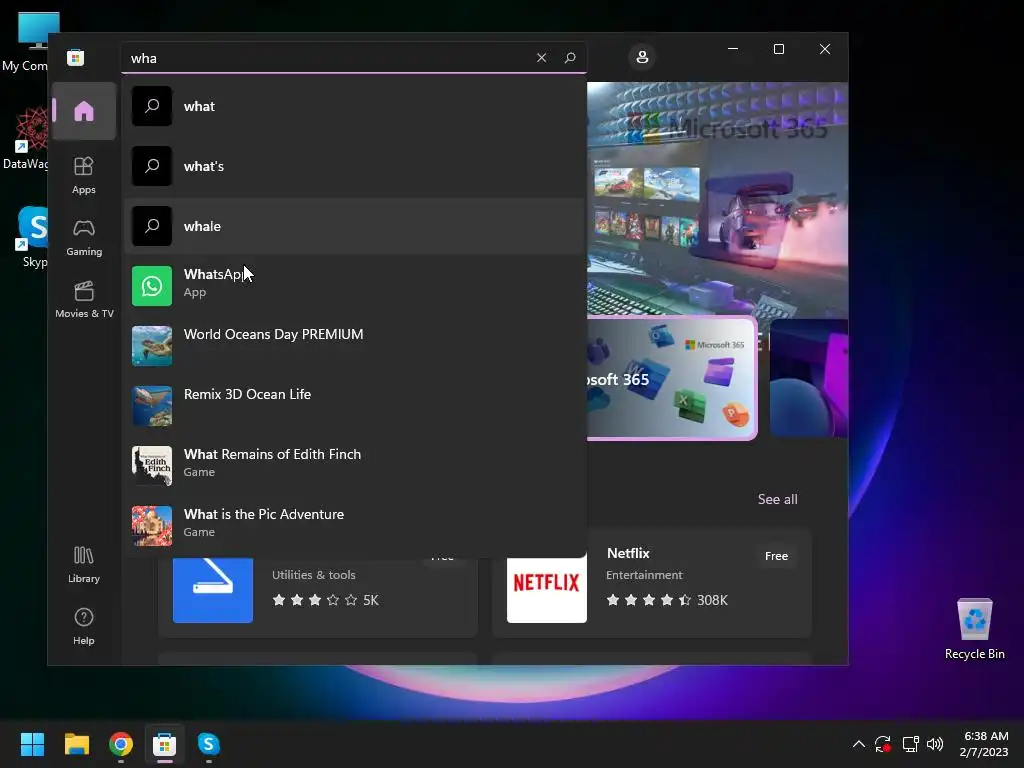Open Remix 3D Ocean Life result
Image resolution: width=1024 pixels, height=768 pixels.
[354, 406]
